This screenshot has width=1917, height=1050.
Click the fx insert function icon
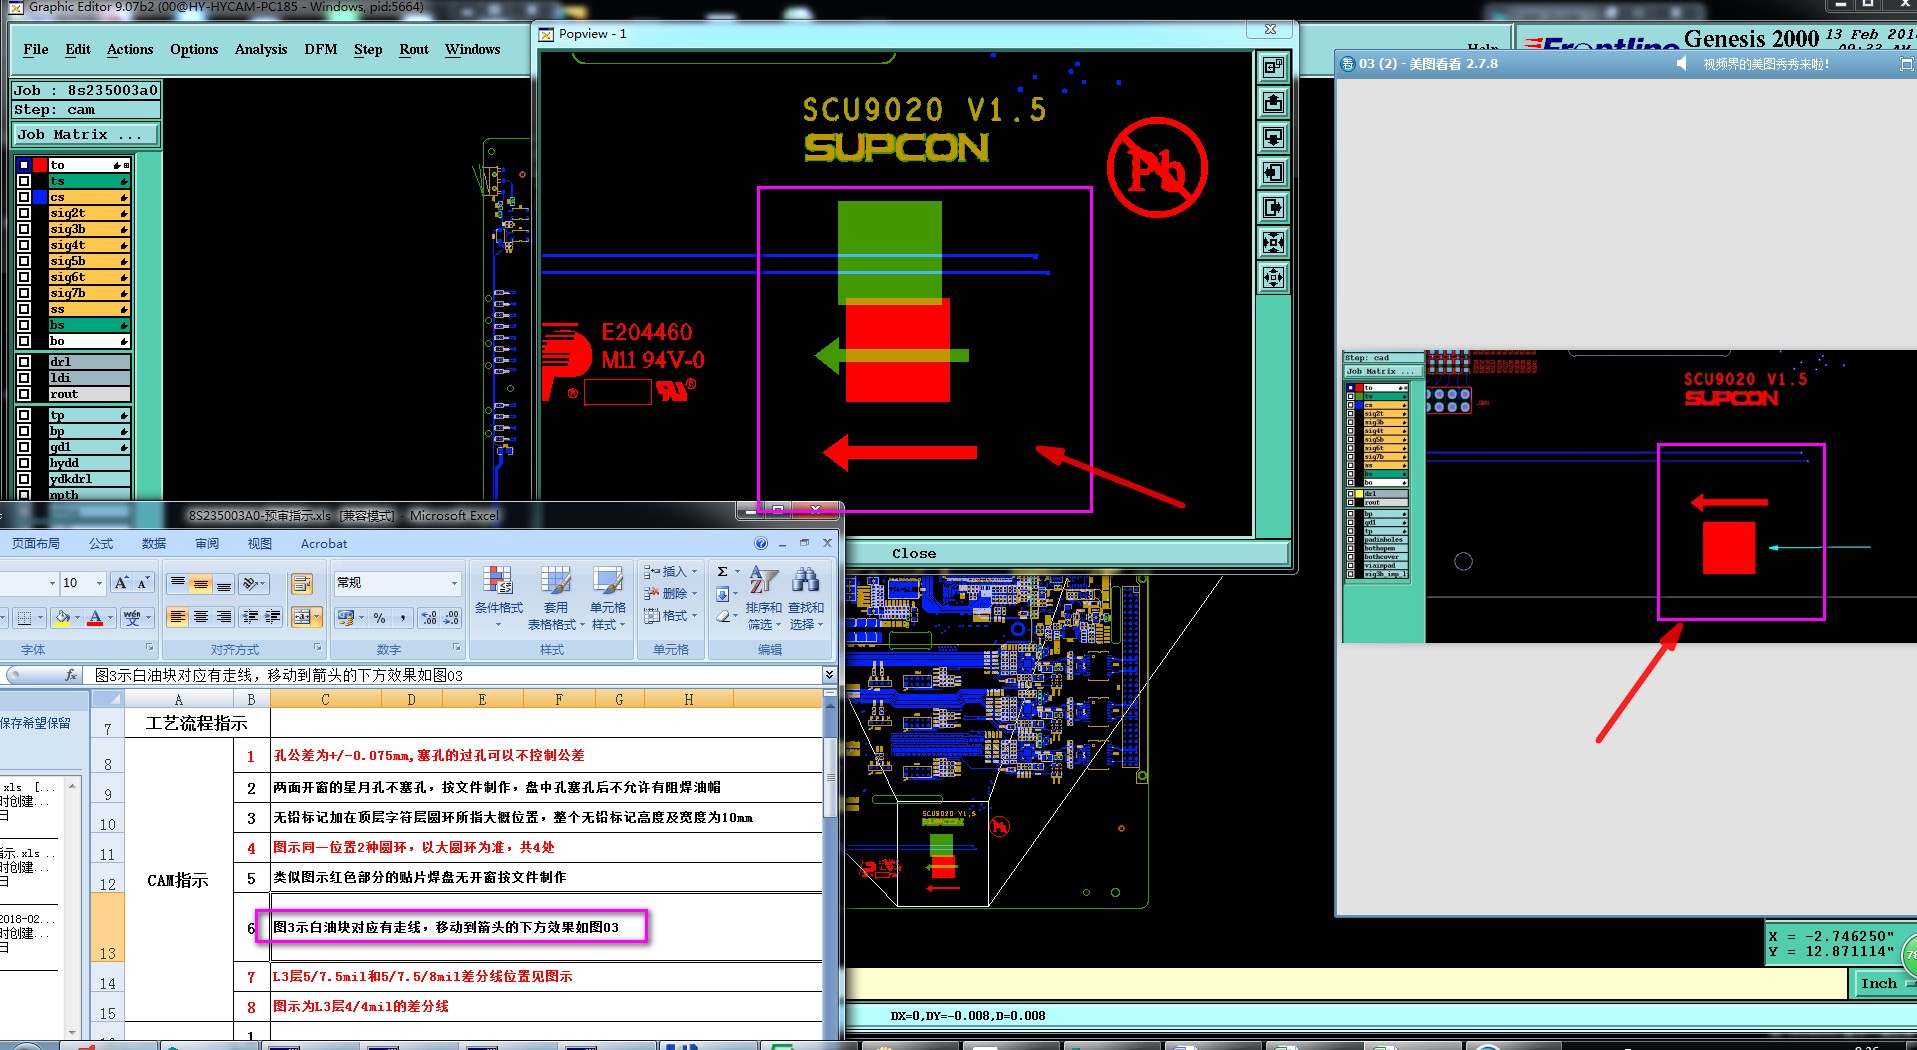coord(71,675)
